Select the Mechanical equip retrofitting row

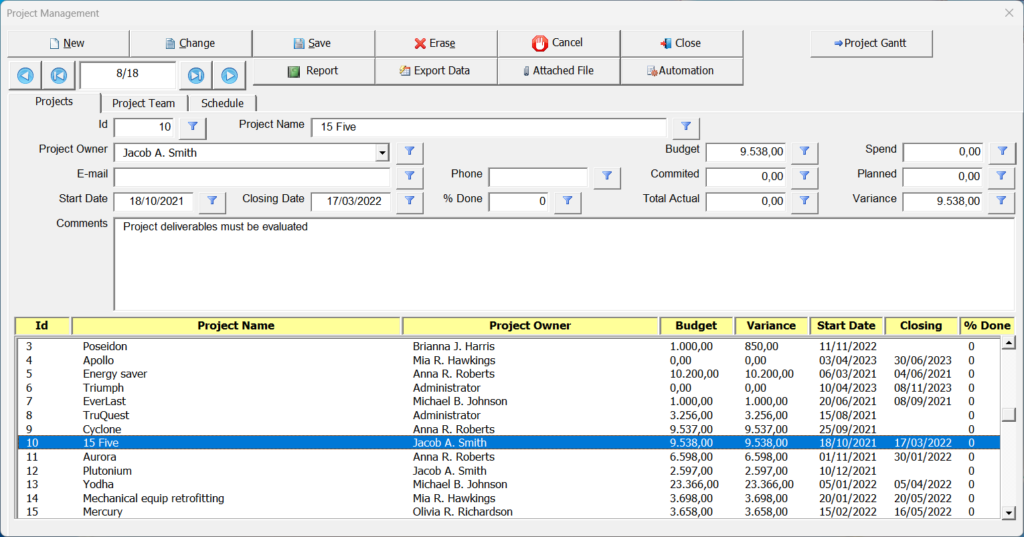pos(509,498)
